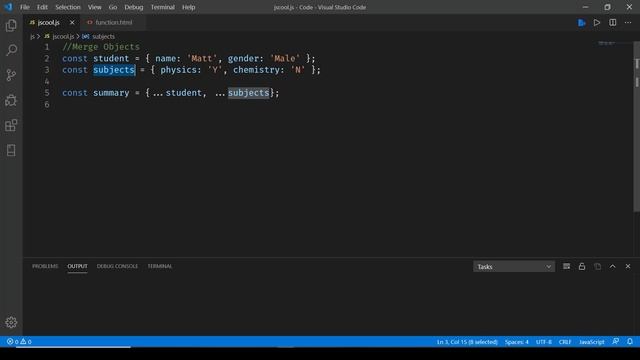Open the Explorer view in activity bar
This screenshot has height=360, width=640.
[11, 25]
